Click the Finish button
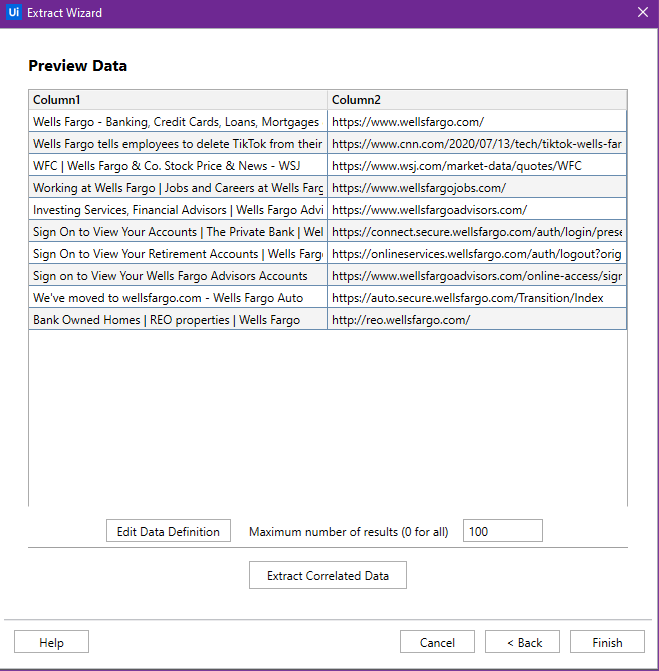Image resolution: width=659 pixels, height=671 pixels. [607, 642]
